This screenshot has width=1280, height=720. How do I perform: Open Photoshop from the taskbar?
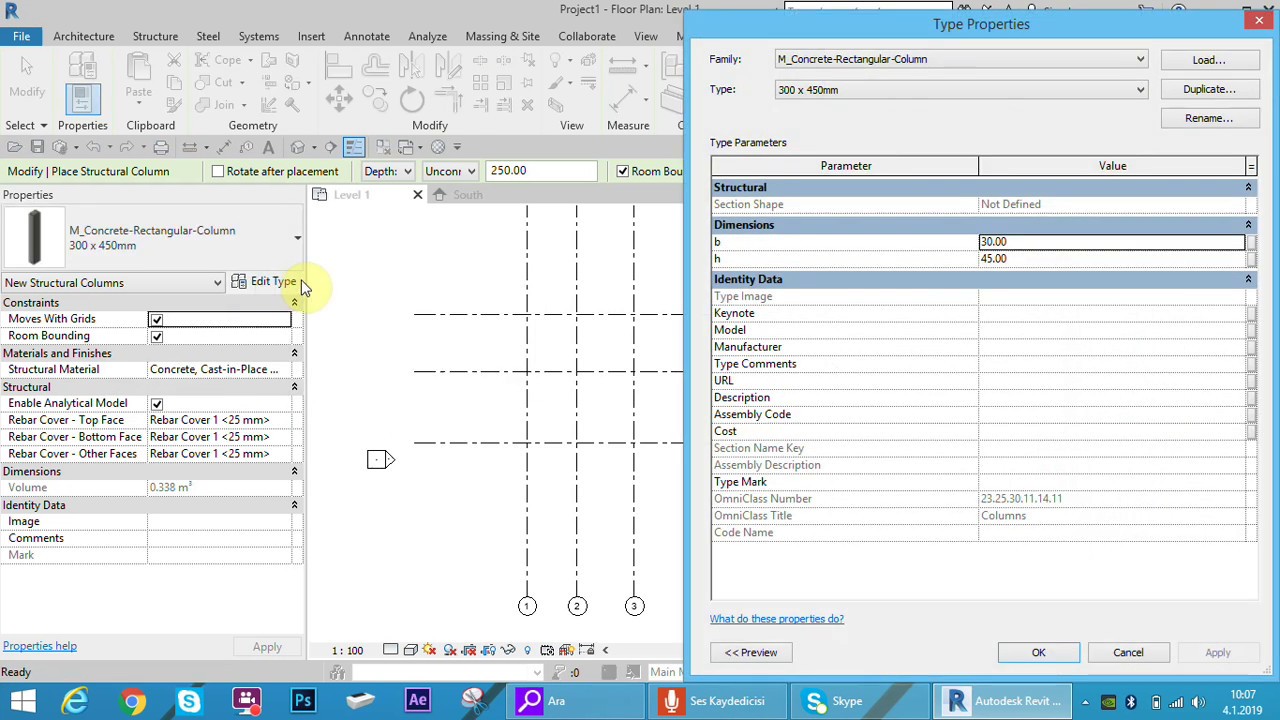pyautogui.click(x=303, y=700)
